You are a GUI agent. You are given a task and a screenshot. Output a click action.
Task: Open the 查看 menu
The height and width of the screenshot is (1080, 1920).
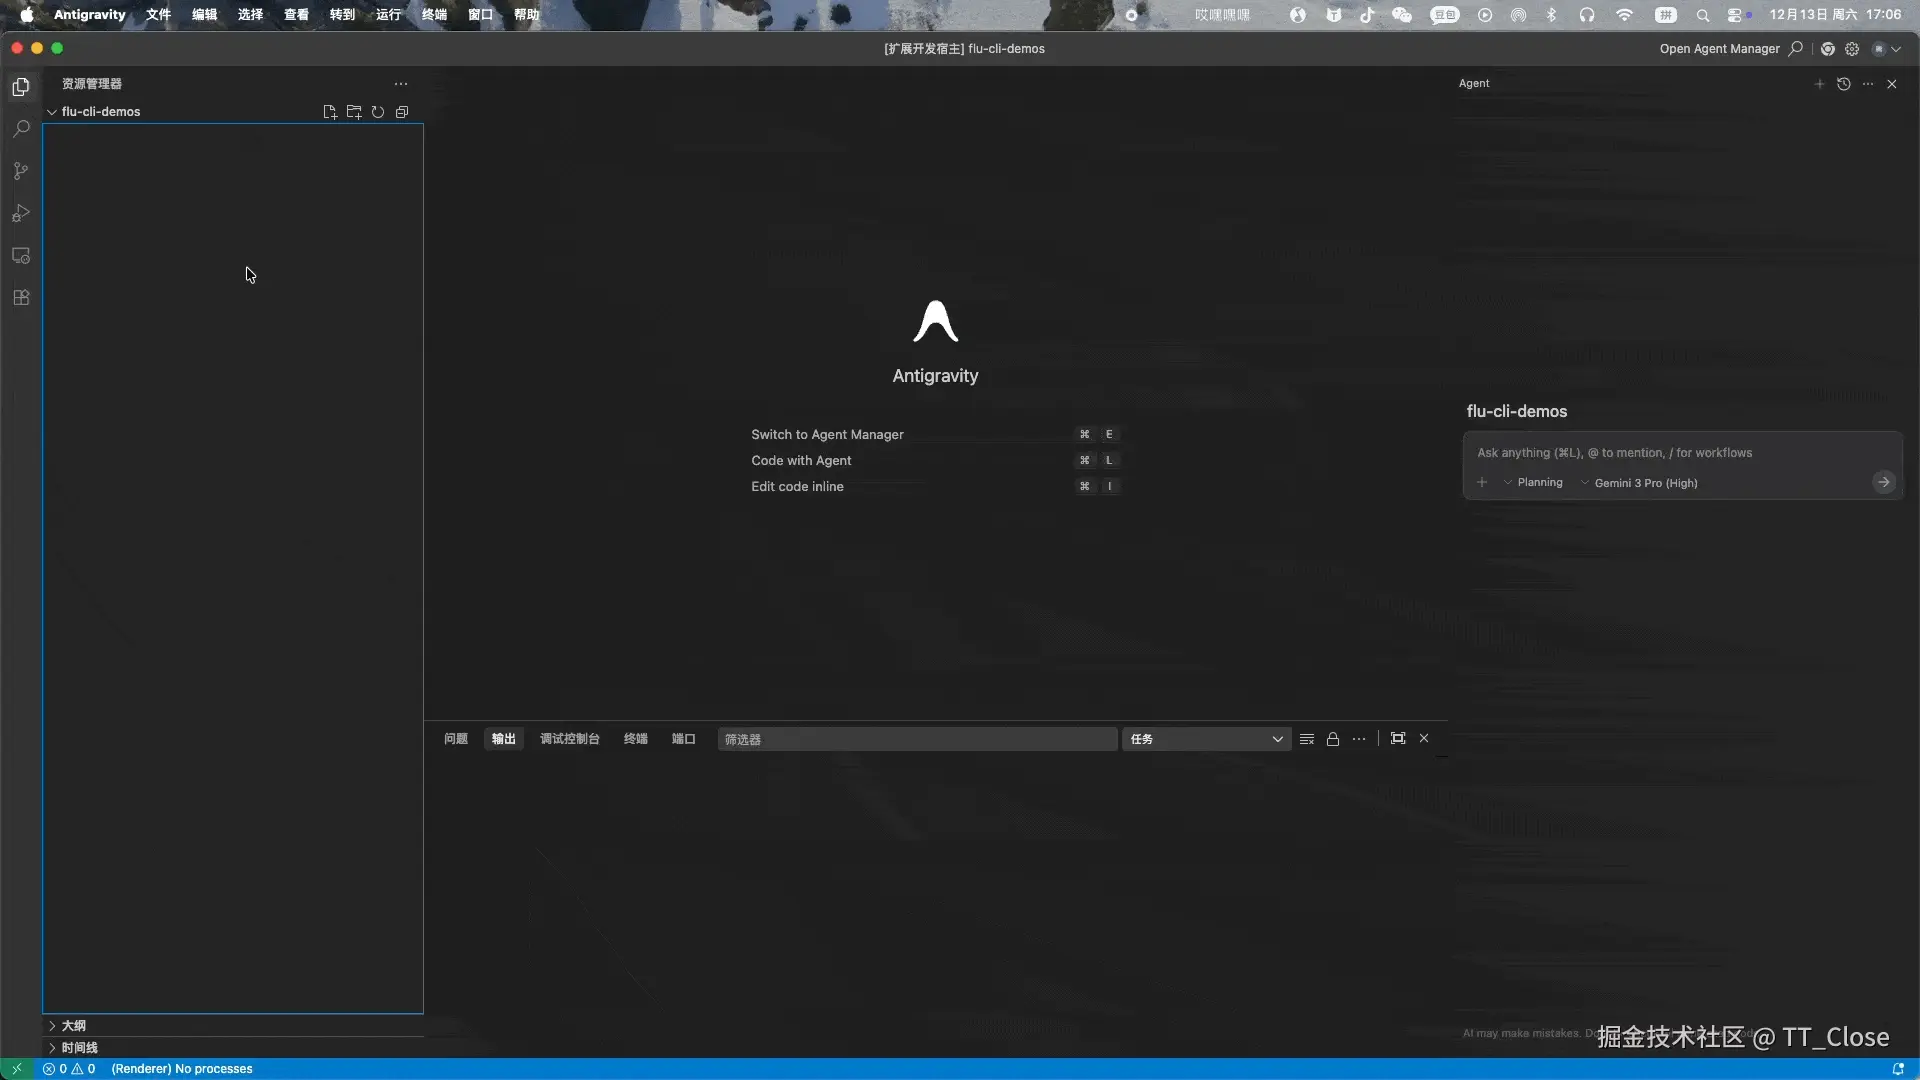tap(296, 15)
